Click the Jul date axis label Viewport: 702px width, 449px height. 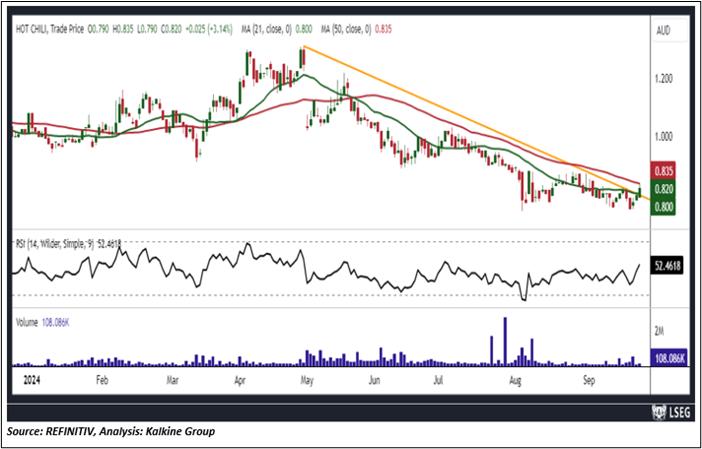coord(439,381)
